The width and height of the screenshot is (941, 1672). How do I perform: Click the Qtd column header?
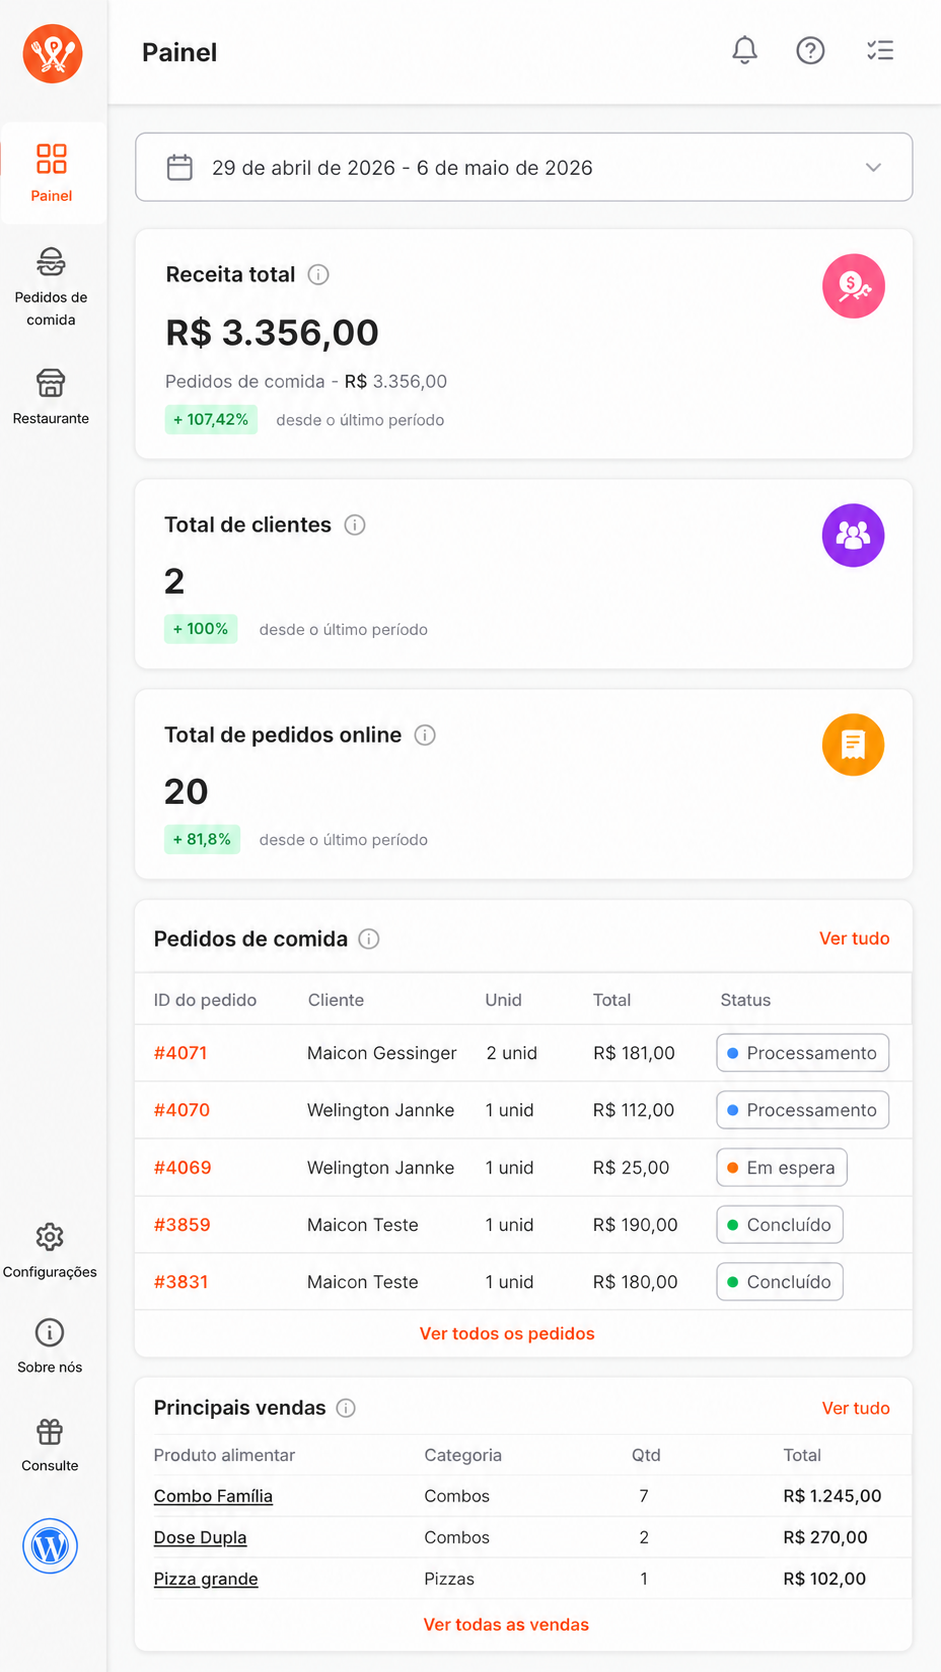646,1455
